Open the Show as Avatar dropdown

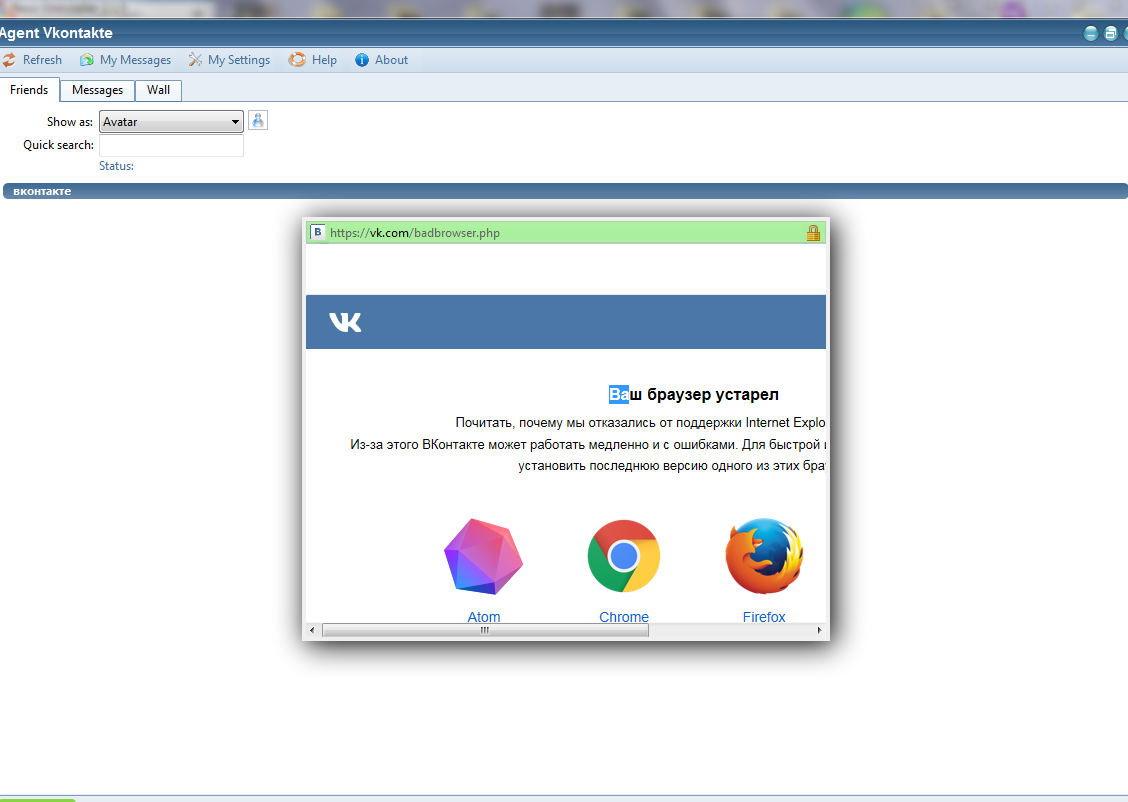coord(171,122)
